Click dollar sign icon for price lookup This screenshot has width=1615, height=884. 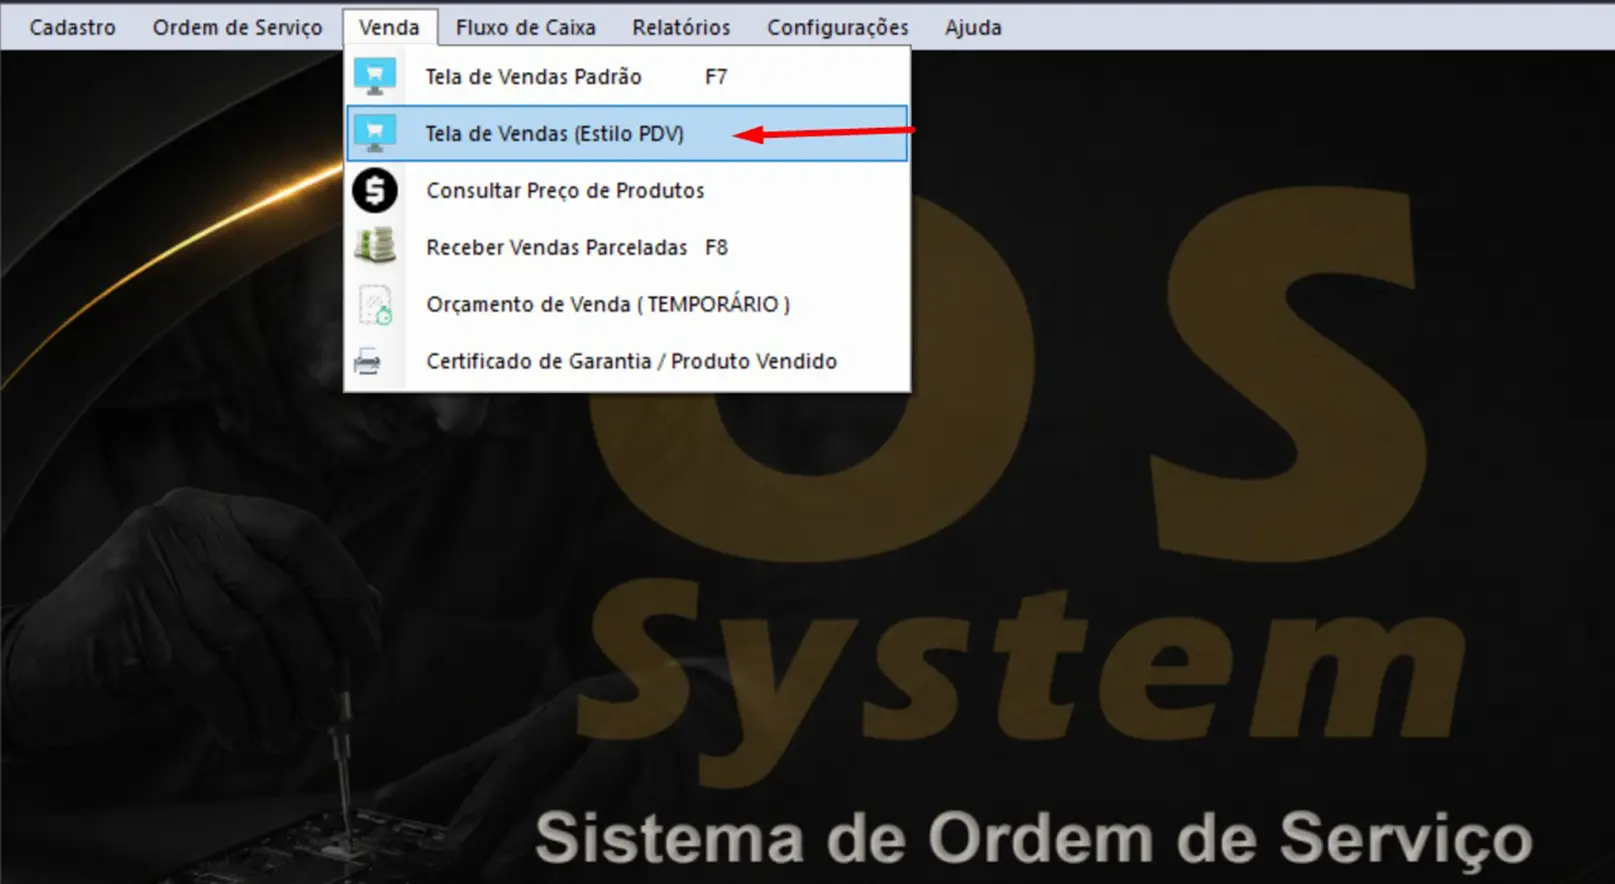click(375, 190)
